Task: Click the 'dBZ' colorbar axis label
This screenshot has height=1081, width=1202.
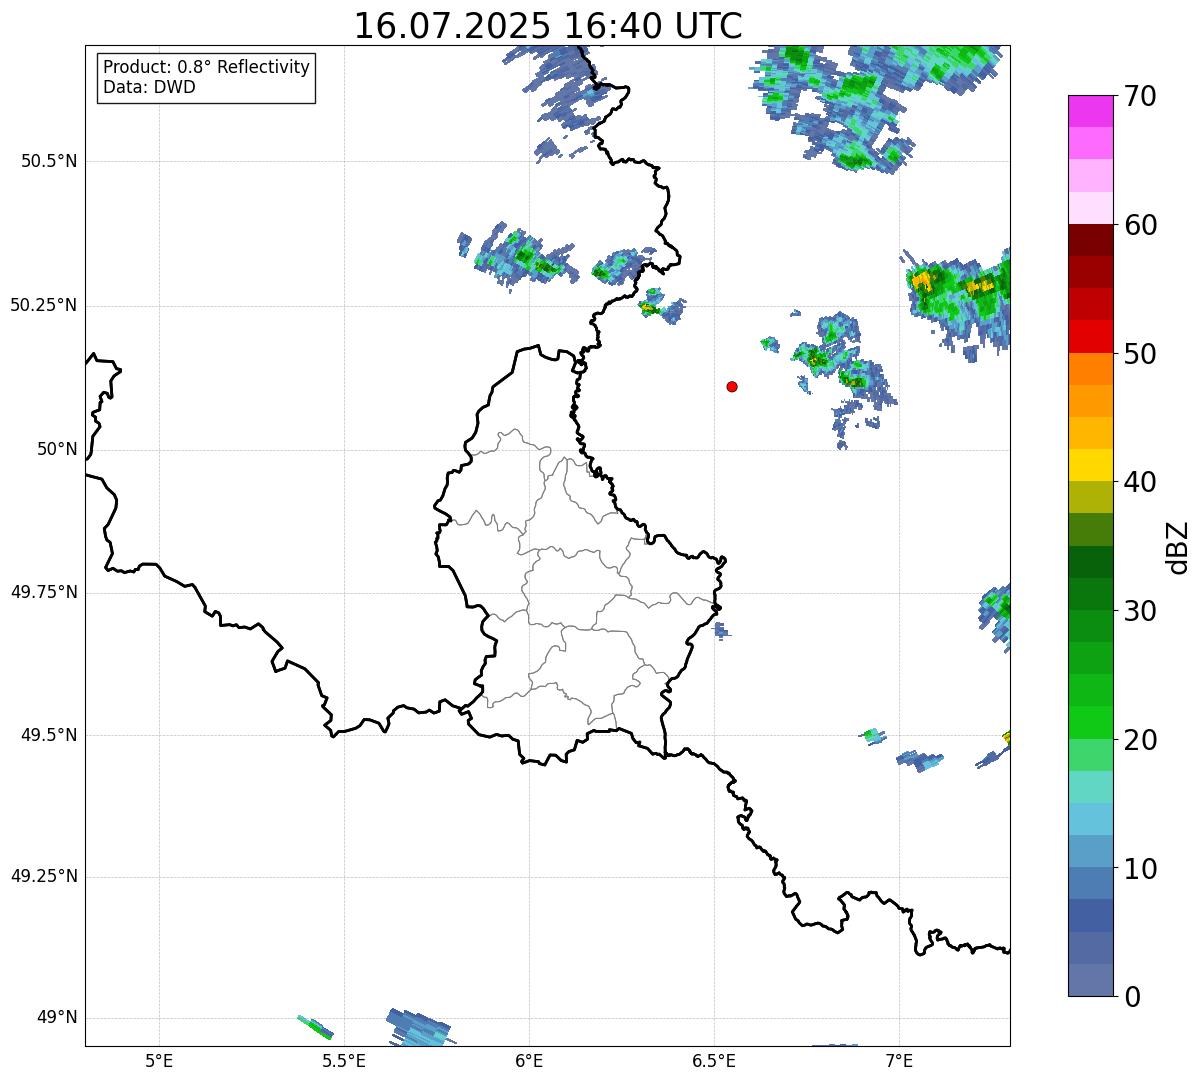Action: click(x=1178, y=547)
